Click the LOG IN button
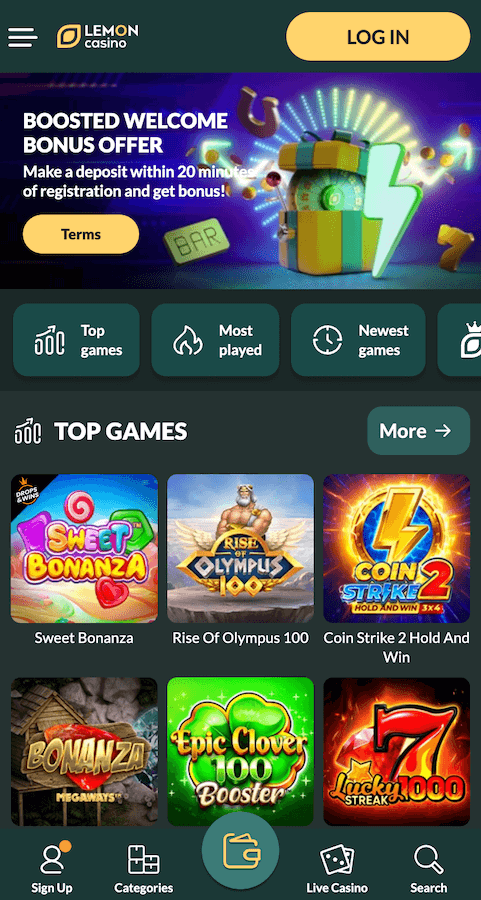 [x=378, y=37]
